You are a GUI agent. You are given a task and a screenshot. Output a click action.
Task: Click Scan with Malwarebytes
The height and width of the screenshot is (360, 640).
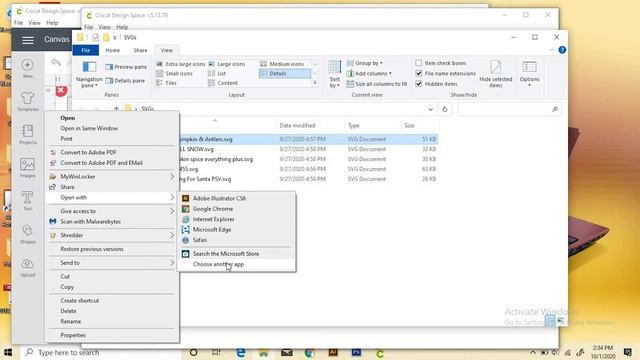pyautogui.click(x=111, y=222)
